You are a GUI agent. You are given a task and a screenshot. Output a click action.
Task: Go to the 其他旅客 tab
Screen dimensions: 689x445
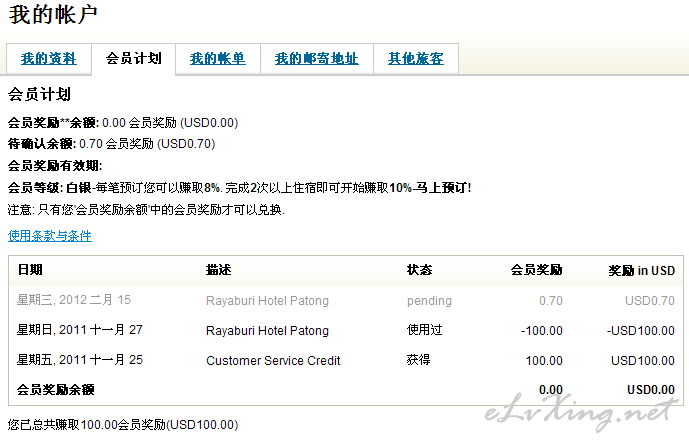point(416,58)
